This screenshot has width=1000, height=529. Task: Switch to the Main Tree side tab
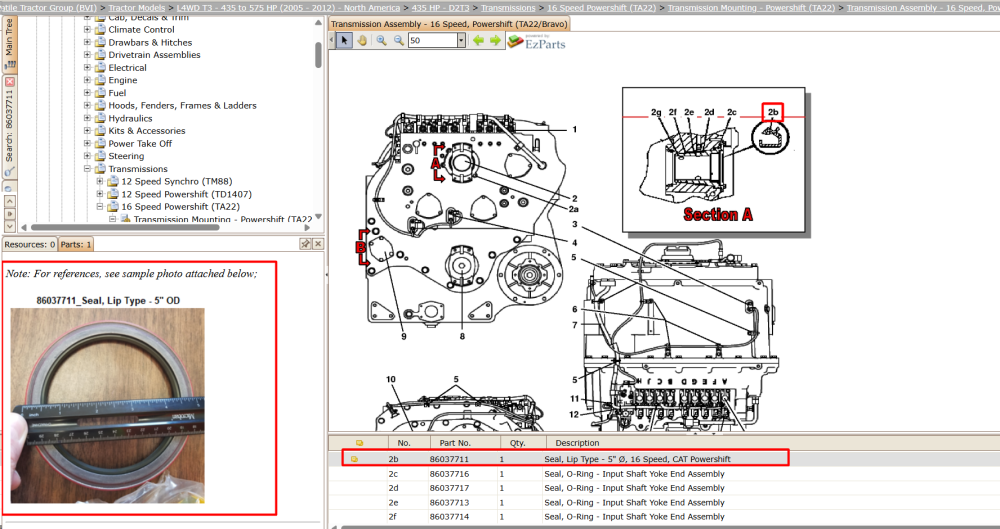pyautogui.click(x=10, y=43)
